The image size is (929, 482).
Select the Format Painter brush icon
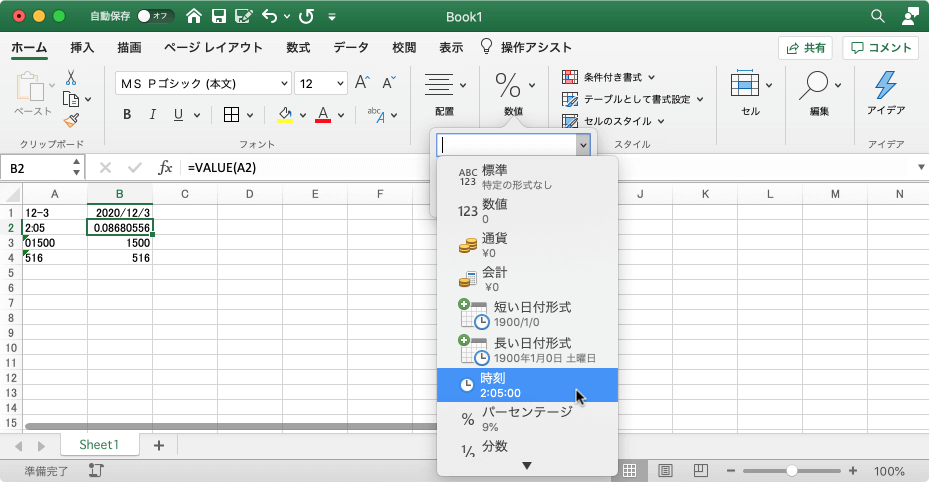pos(72,120)
